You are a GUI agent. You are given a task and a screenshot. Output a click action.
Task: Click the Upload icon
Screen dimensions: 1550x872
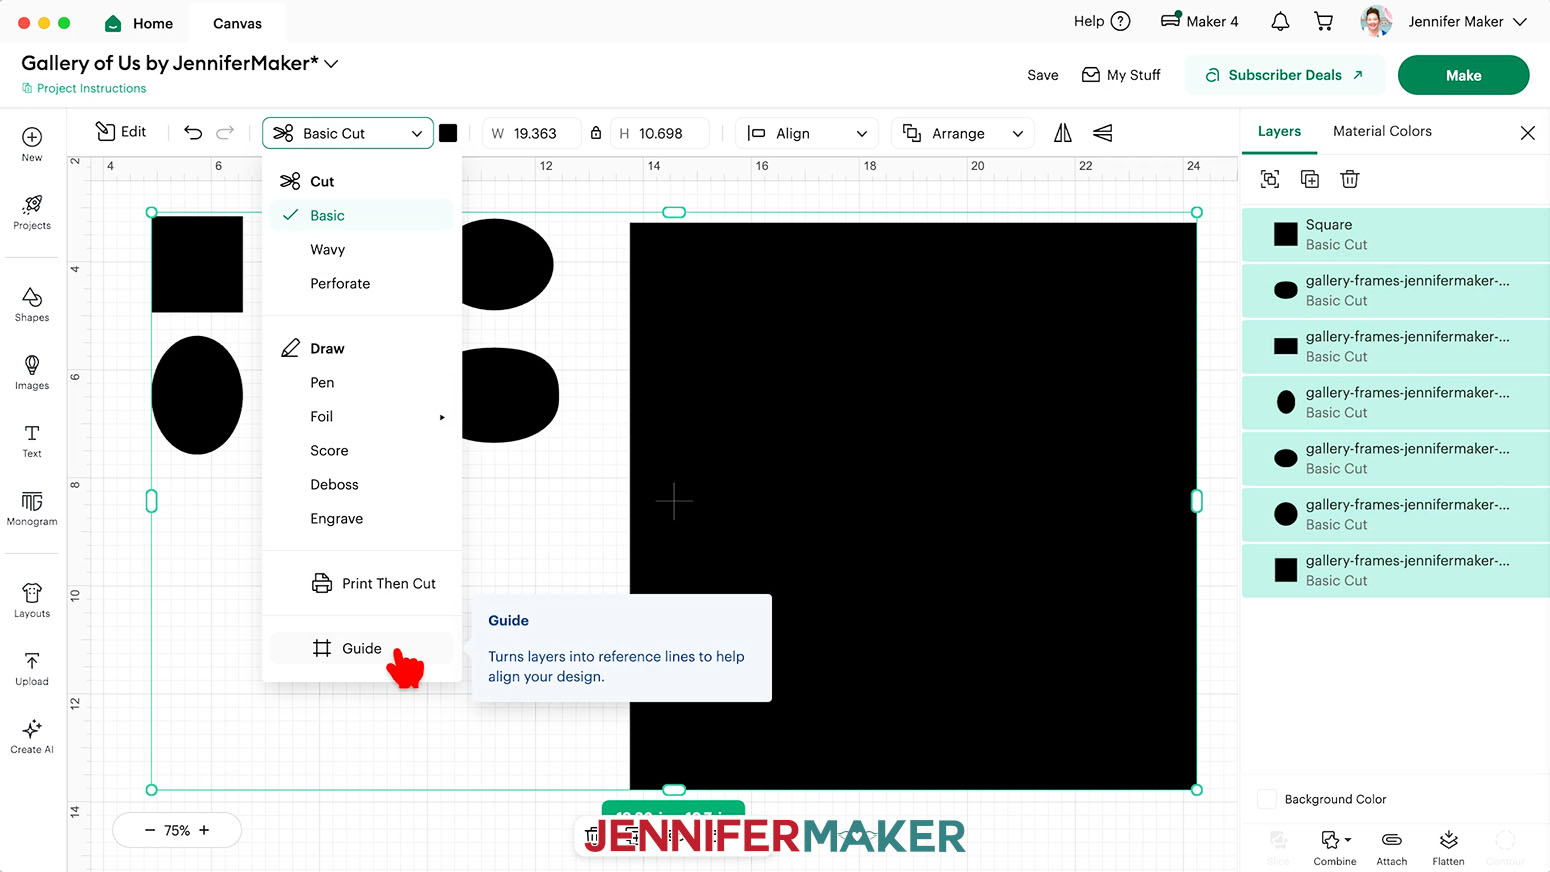pyautogui.click(x=32, y=668)
